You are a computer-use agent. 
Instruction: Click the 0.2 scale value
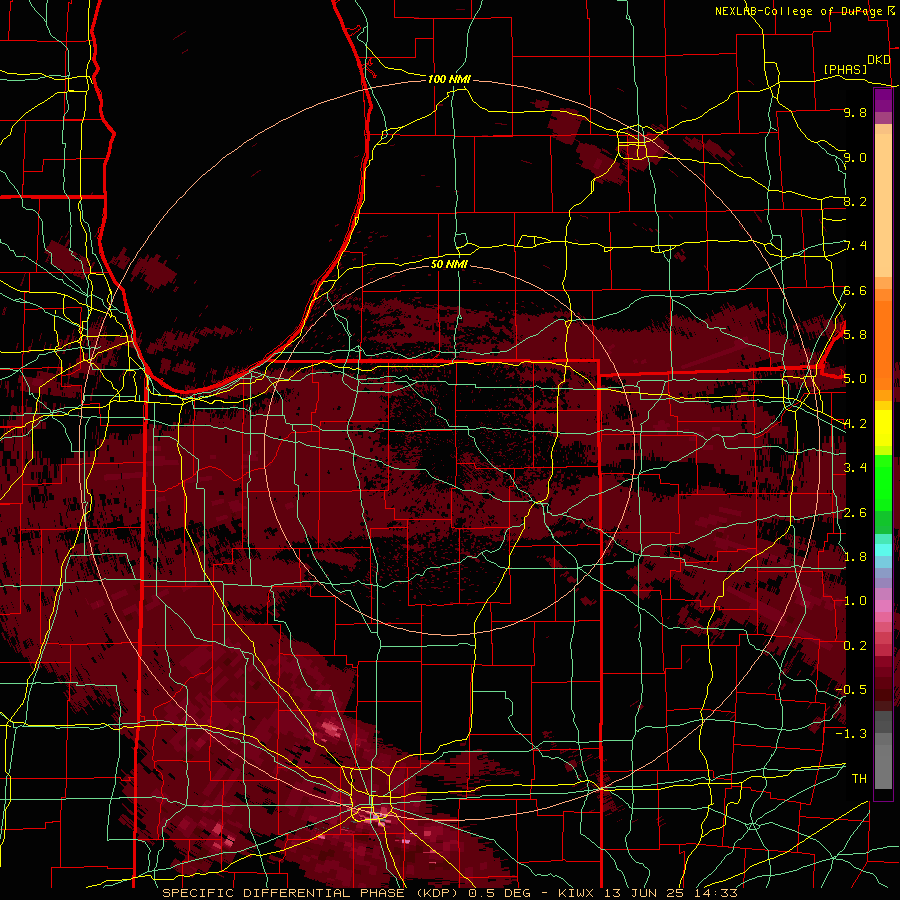[x=855, y=645]
